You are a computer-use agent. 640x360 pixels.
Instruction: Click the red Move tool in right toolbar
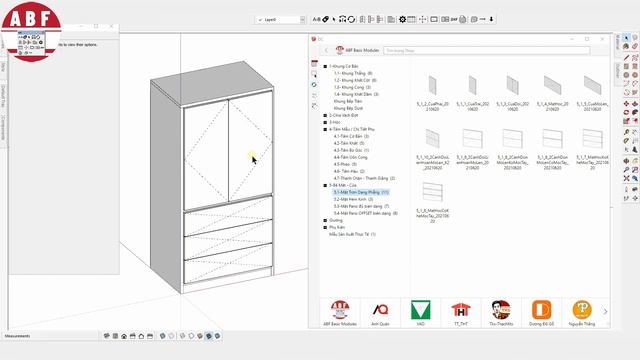tap(627, 104)
